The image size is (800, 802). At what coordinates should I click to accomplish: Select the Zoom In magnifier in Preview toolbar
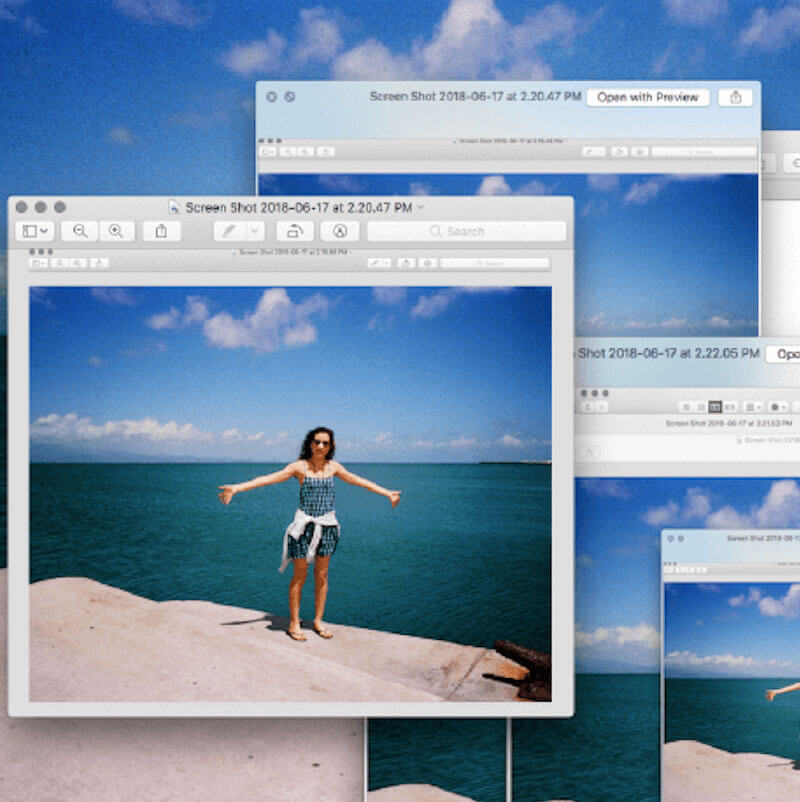click(115, 231)
